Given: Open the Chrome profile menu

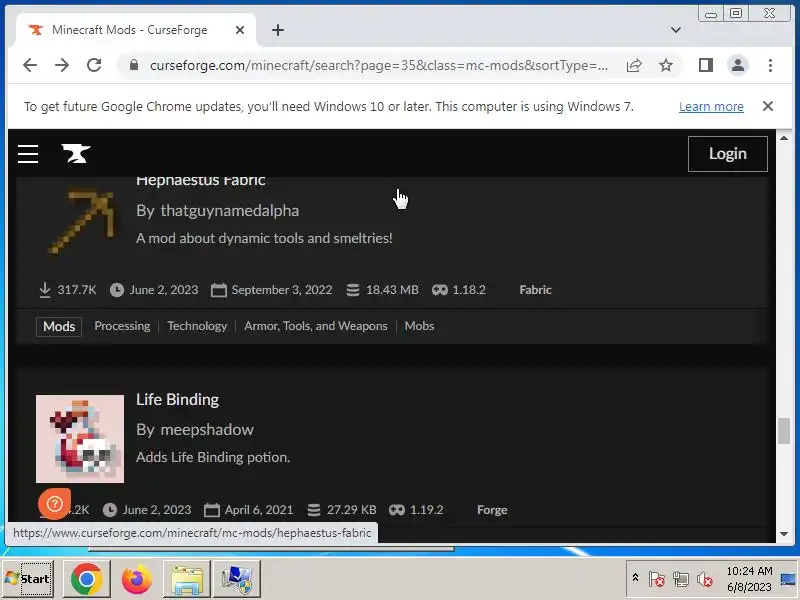Looking at the screenshot, I should 738,65.
